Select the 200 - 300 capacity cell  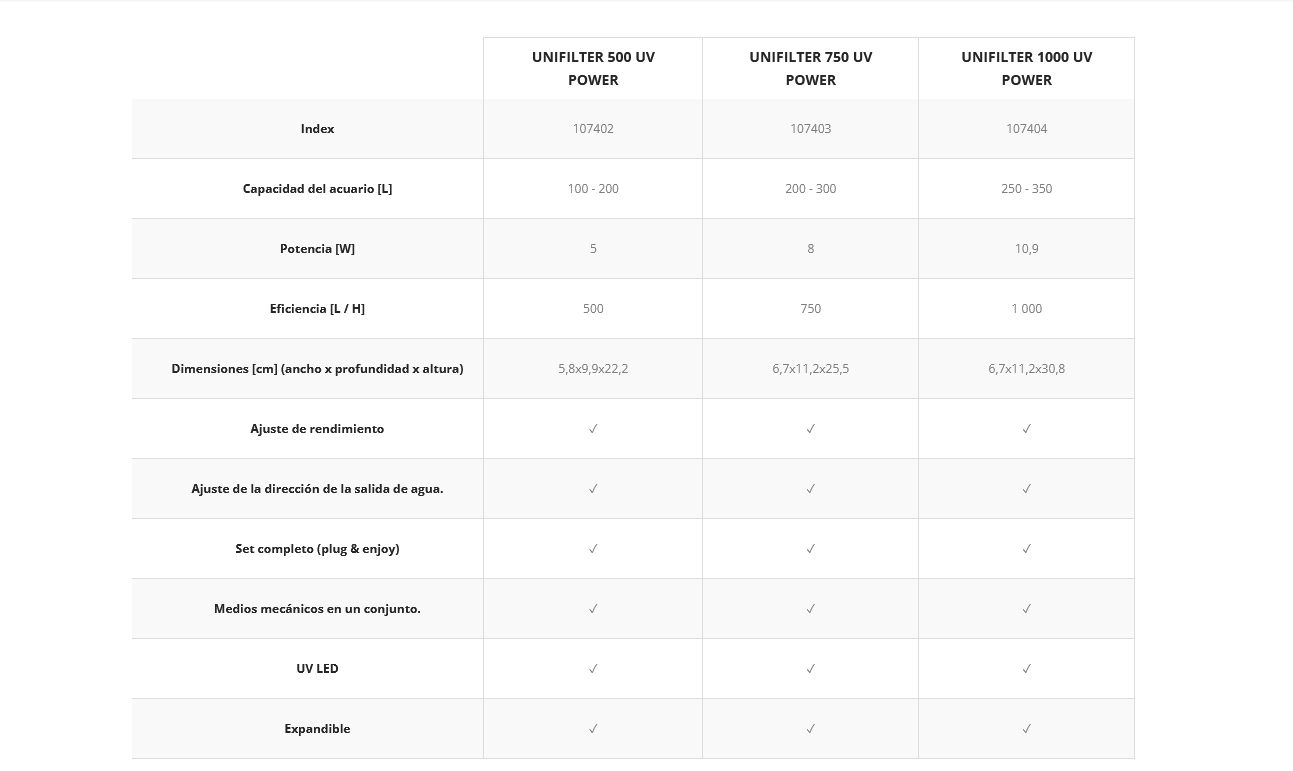pyautogui.click(x=810, y=189)
